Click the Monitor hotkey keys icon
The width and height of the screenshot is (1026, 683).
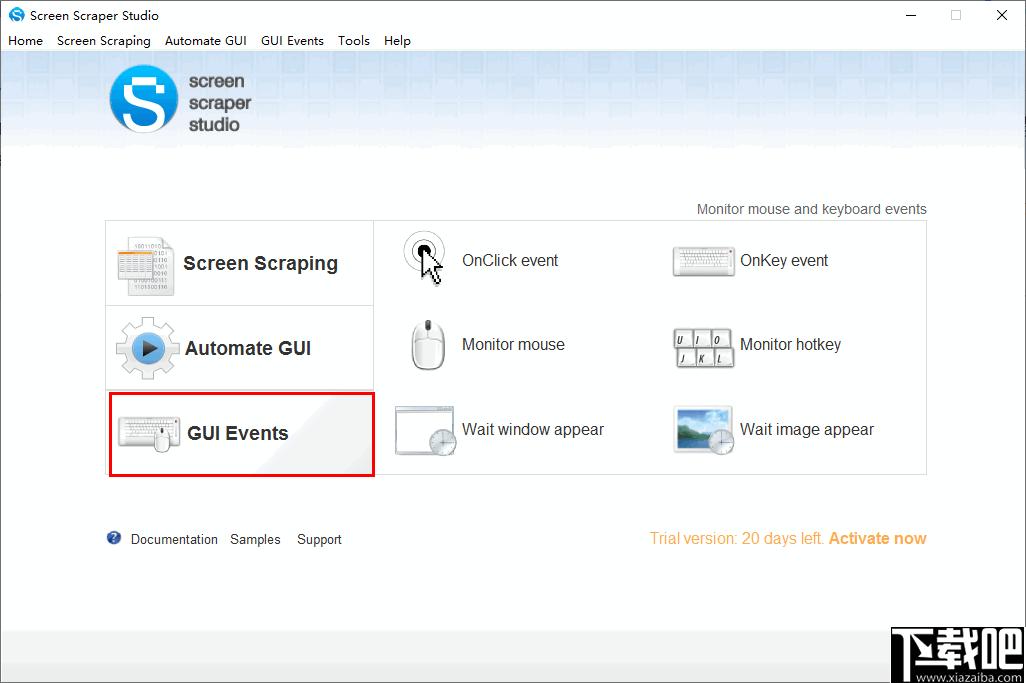pos(703,347)
